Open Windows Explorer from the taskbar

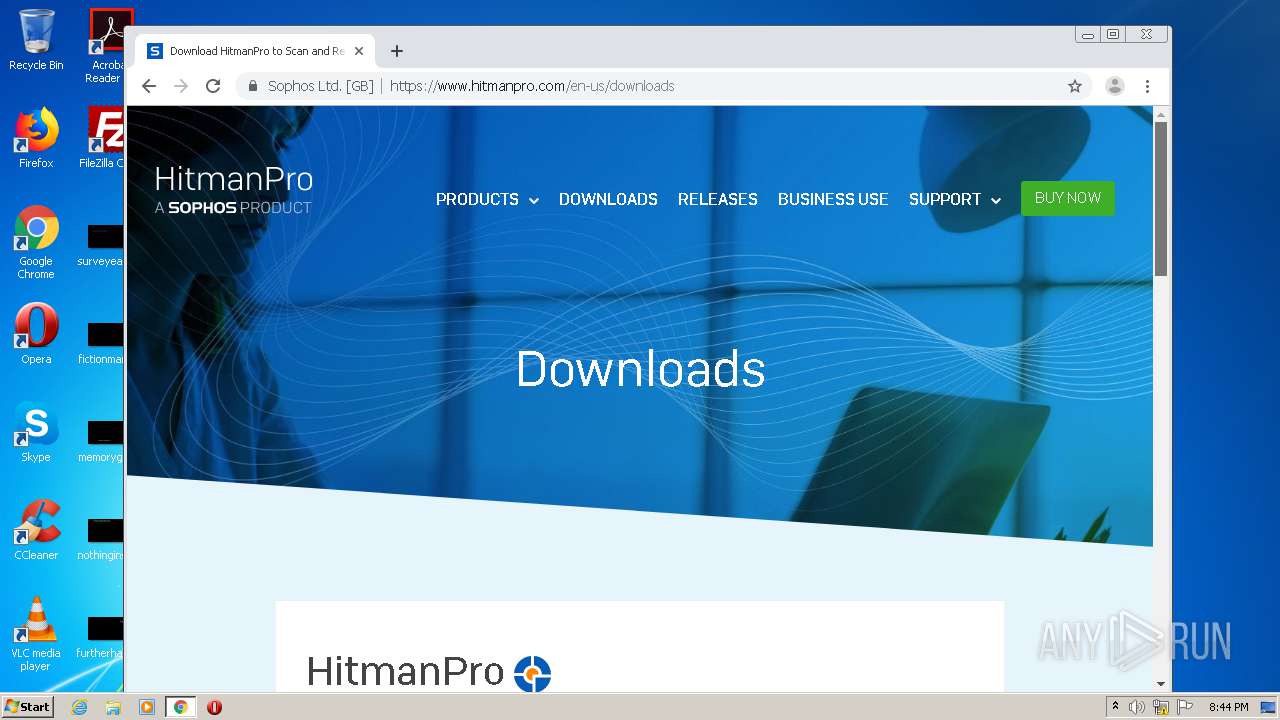[x=113, y=707]
